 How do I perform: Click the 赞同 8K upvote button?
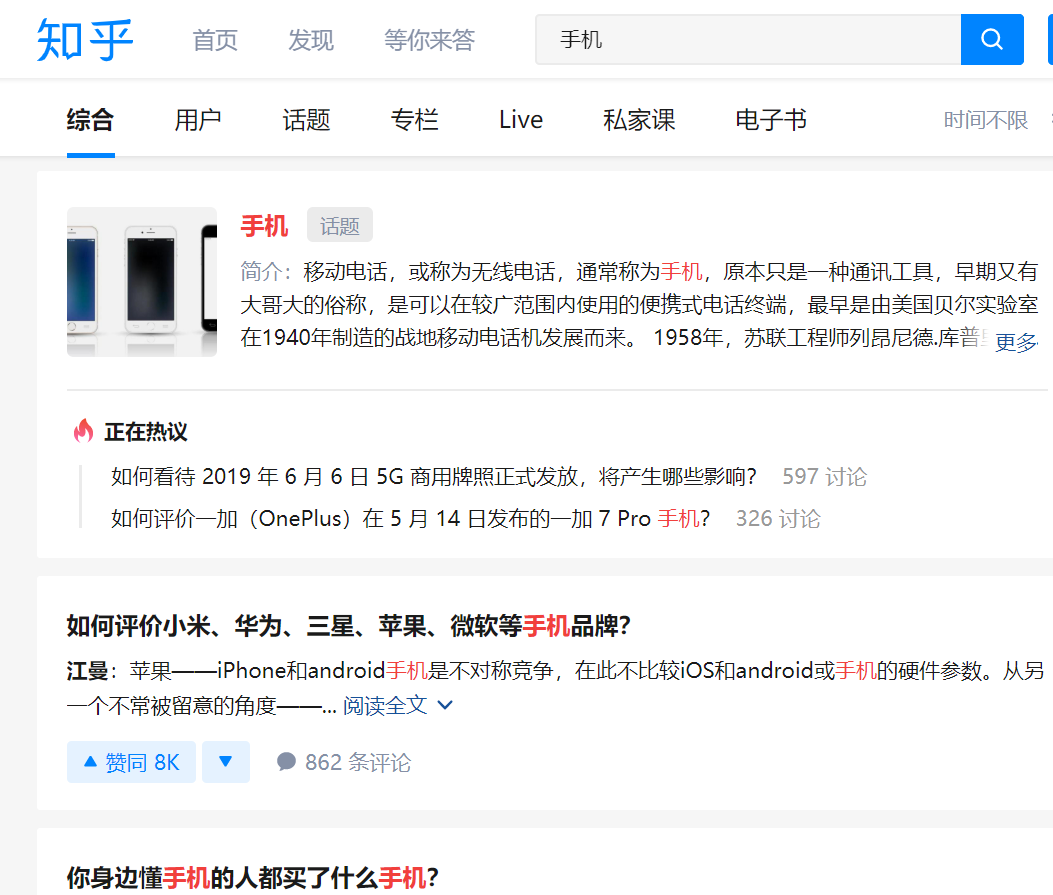pyautogui.click(x=131, y=761)
